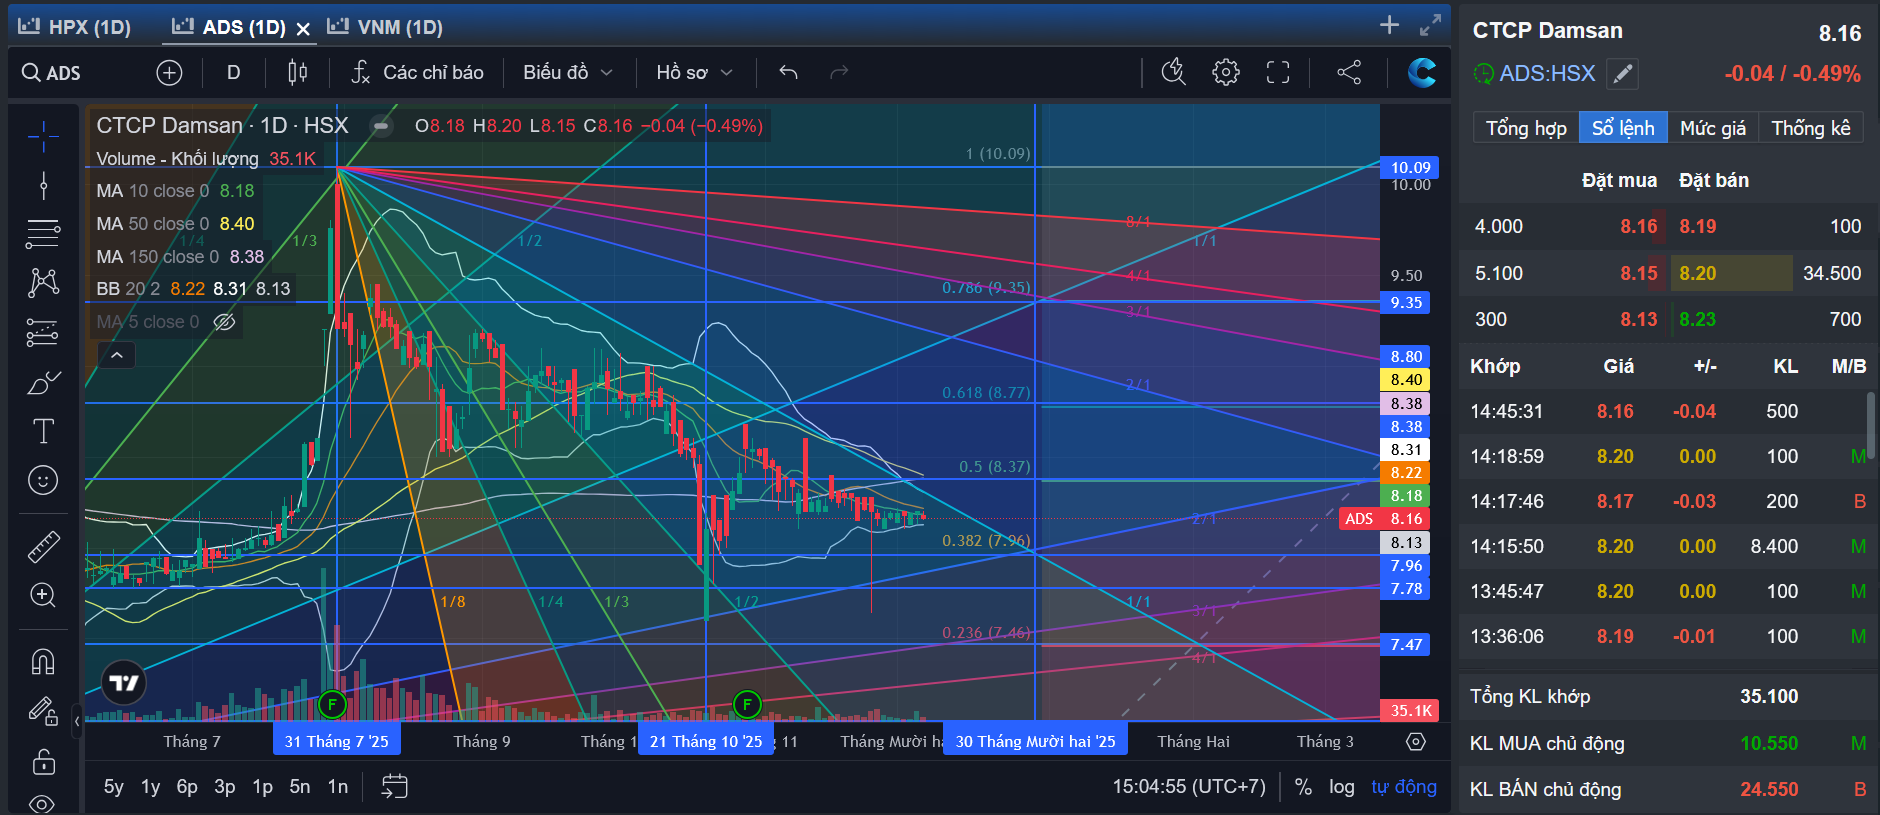Open the forecasting and measurement tools
Image resolution: width=1880 pixels, height=815 pixels.
coord(43,332)
